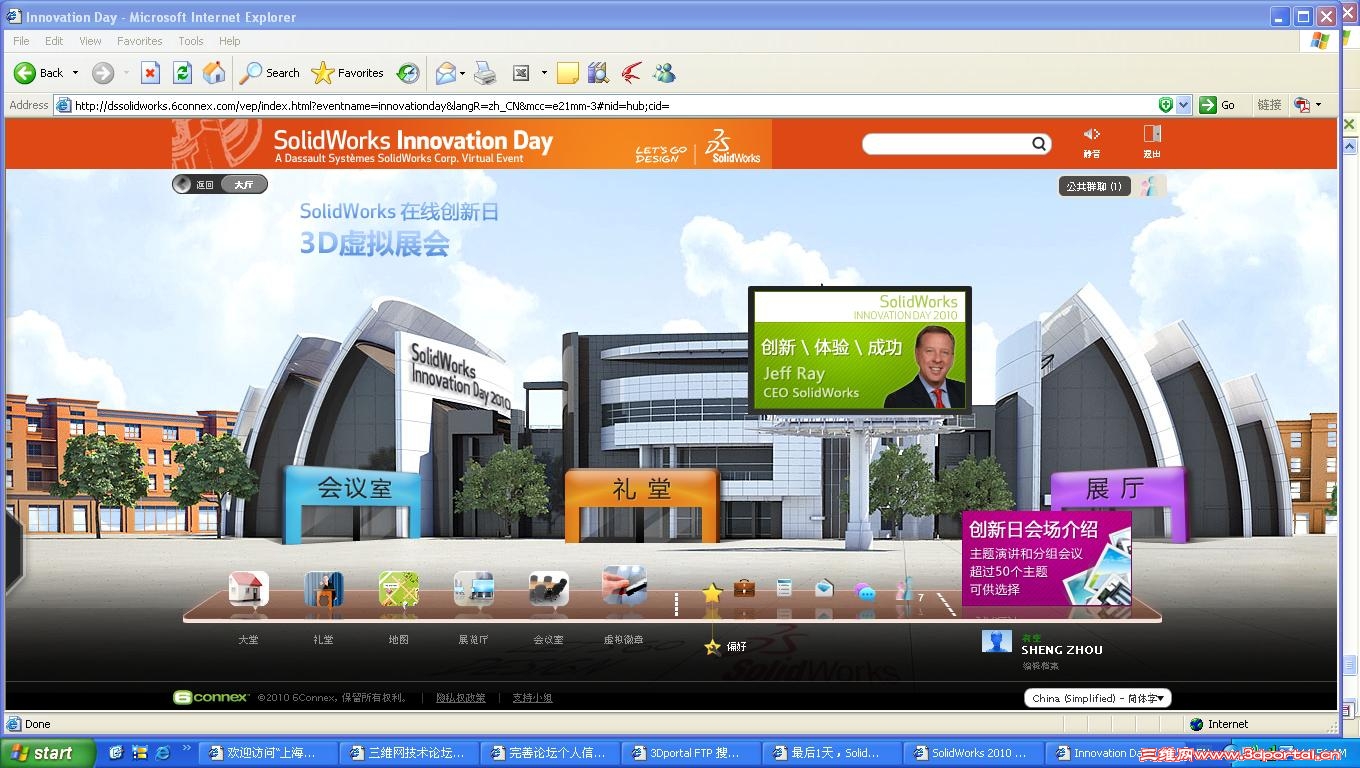
Task: Refresh the page with IE Refresh button
Action: (x=182, y=73)
